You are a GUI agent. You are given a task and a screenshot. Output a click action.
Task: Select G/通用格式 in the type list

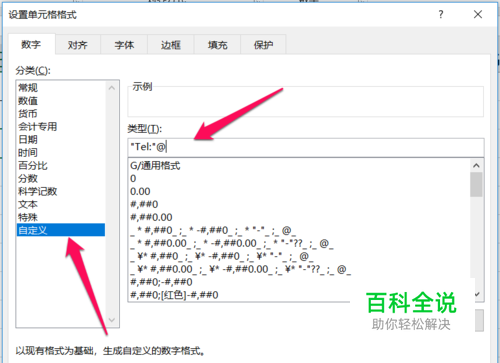pos(299,166)
